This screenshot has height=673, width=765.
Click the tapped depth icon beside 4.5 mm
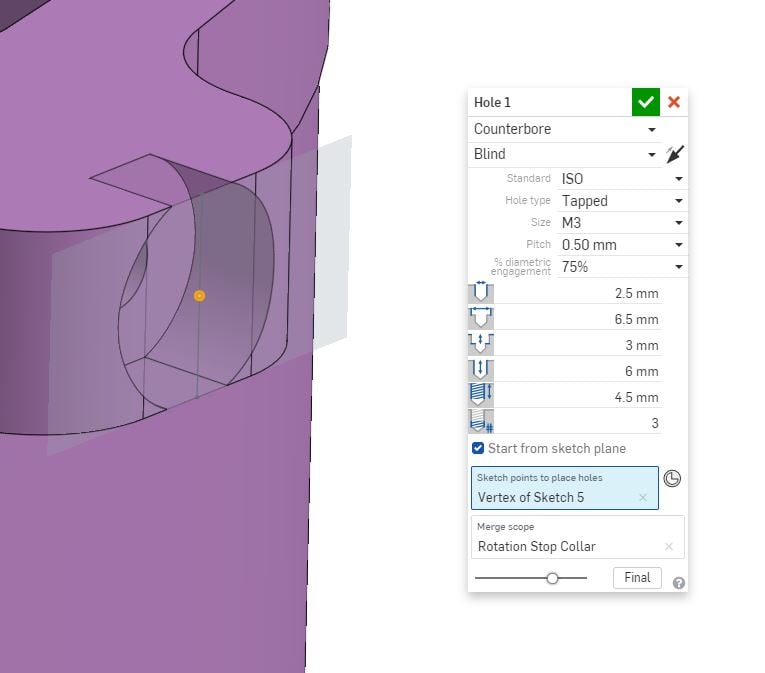[481, 395]
